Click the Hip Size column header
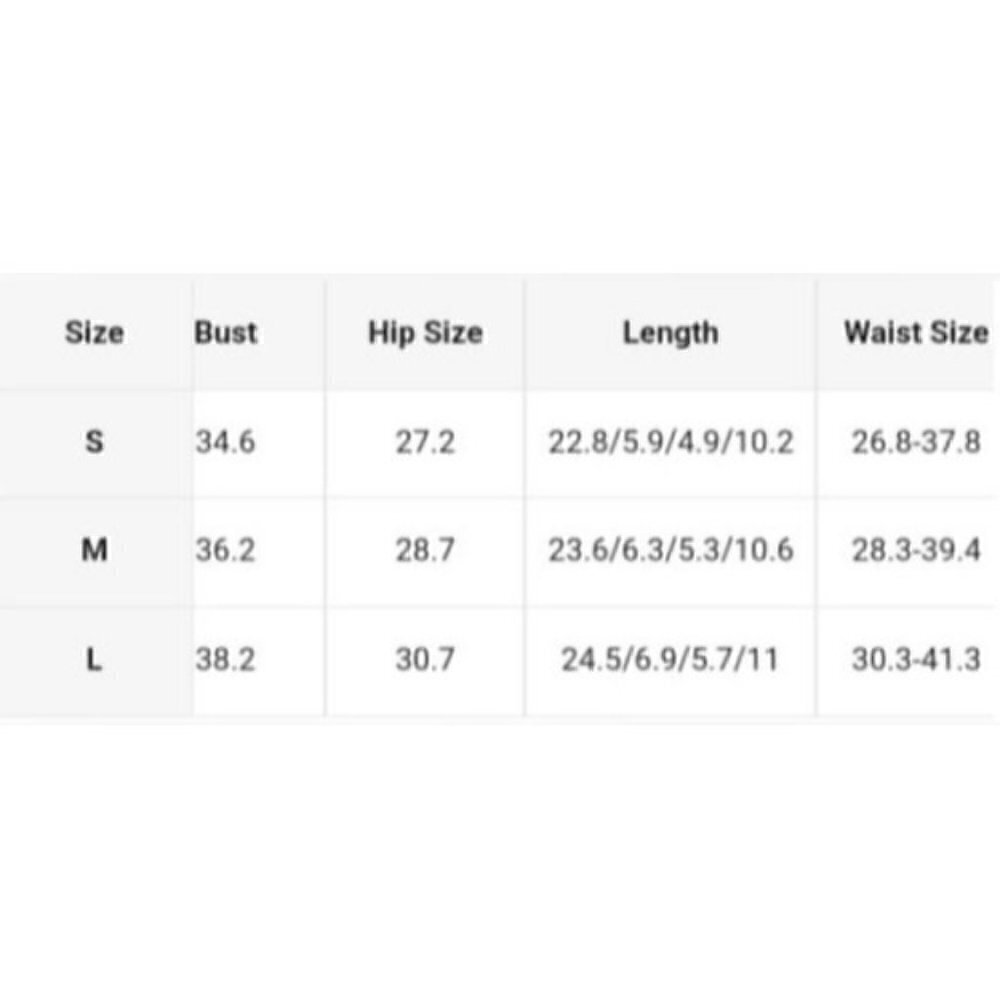Image resolution: width=1000 pixels, height=1000 pixels. coord(425,333)
